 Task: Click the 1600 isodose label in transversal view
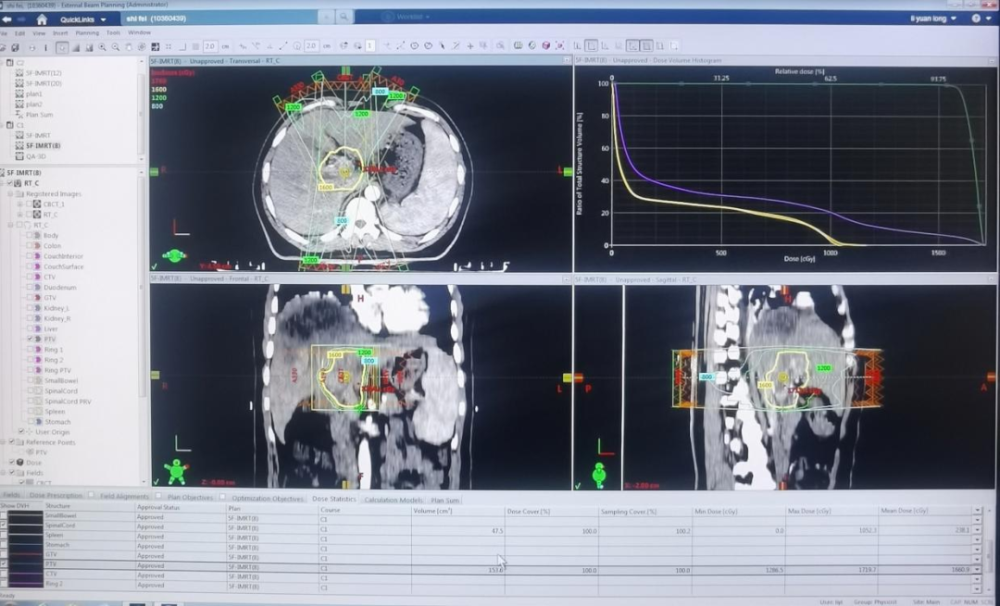pyautogui.click(x=325, y=188)
